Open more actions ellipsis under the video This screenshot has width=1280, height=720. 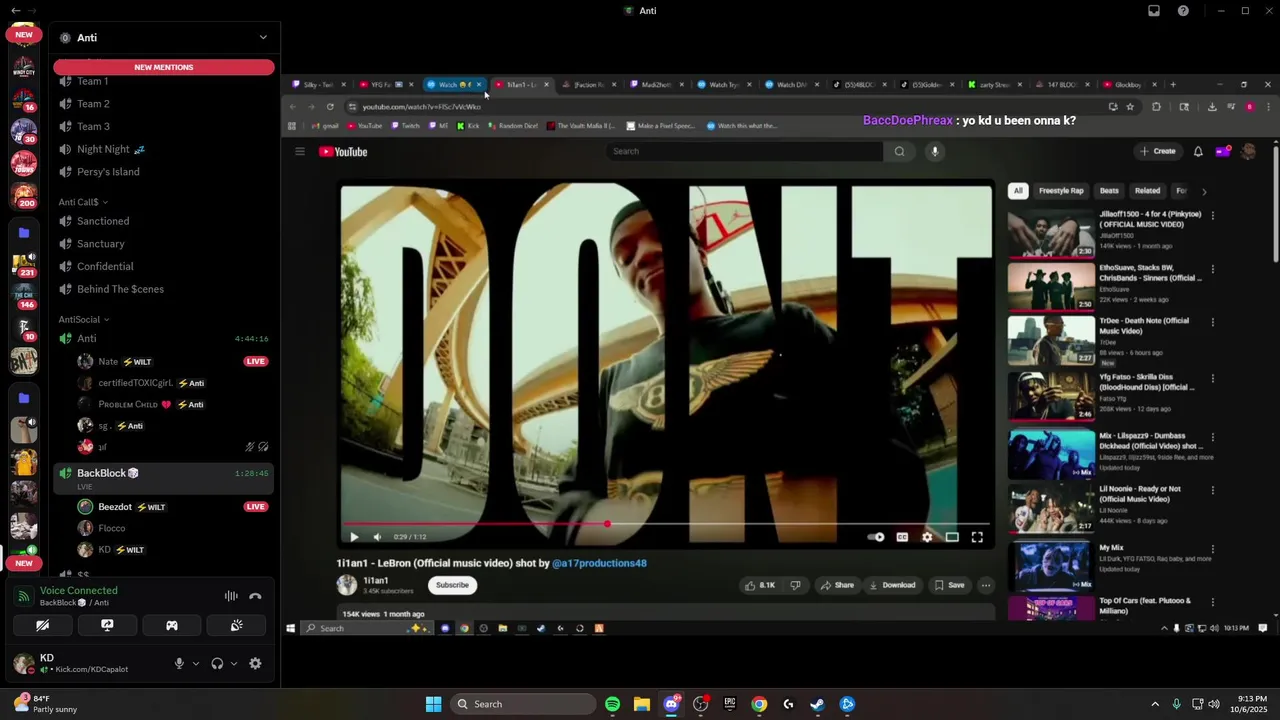[x=986, y=585]
